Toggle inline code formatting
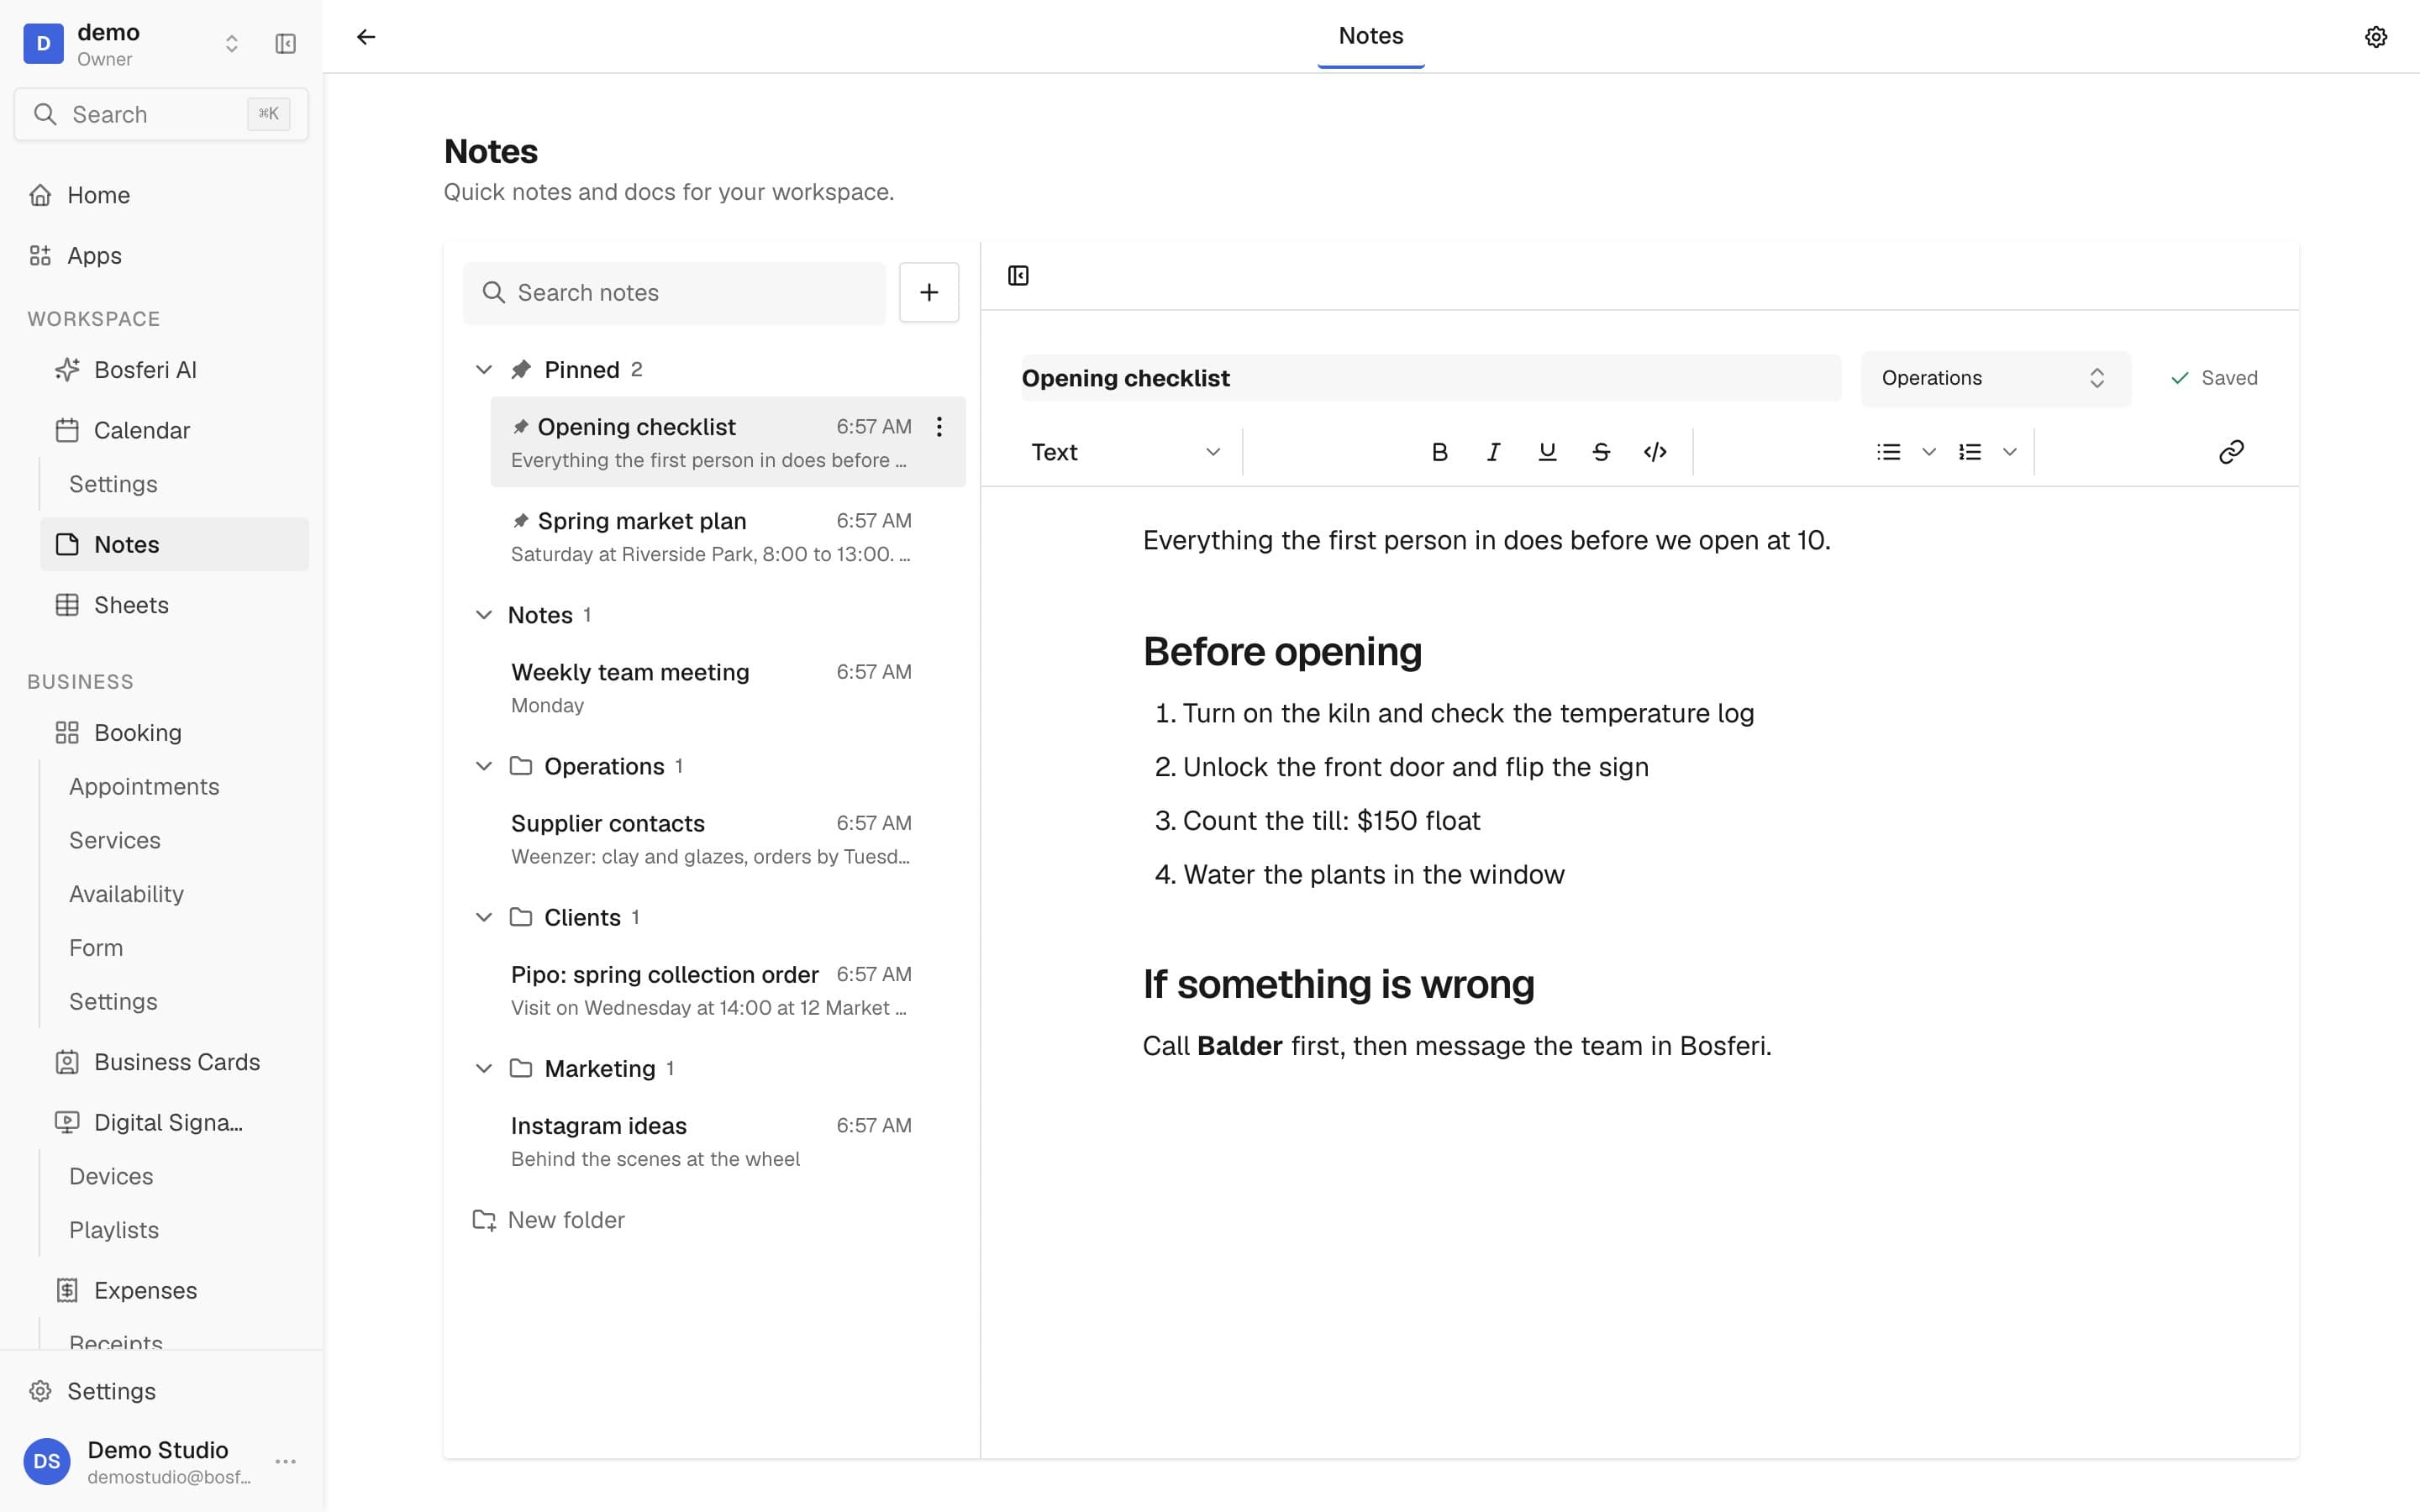The height and width of the screenshot is (1512, 2420). [1655, 452]
